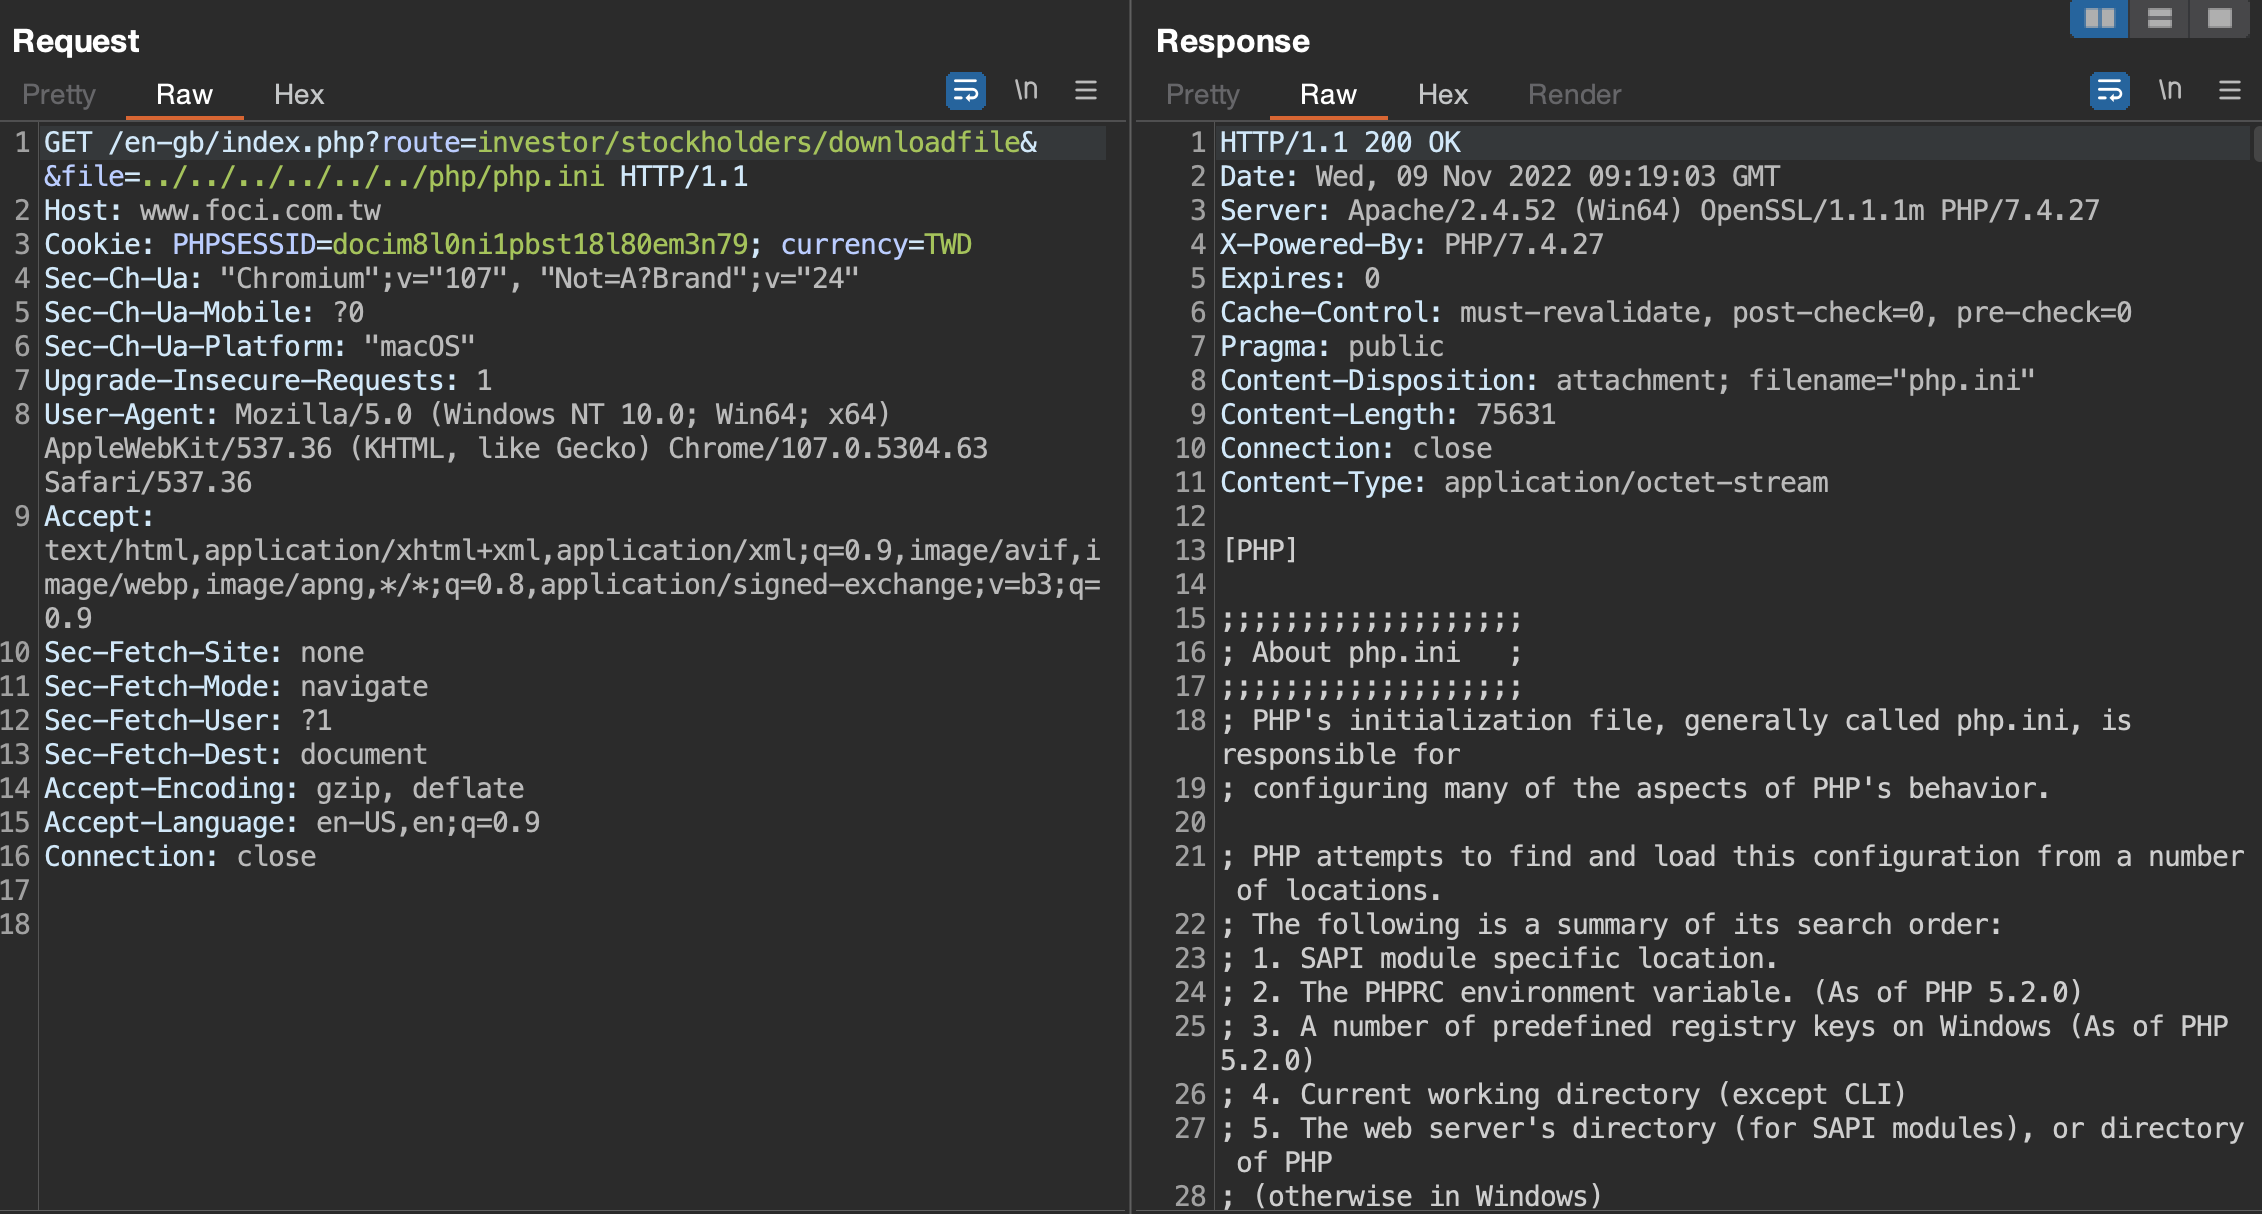Open the Response panel options menu
This screenshot has width=2262, height=1214.
pyautogui.click(x=2230, y=91)
